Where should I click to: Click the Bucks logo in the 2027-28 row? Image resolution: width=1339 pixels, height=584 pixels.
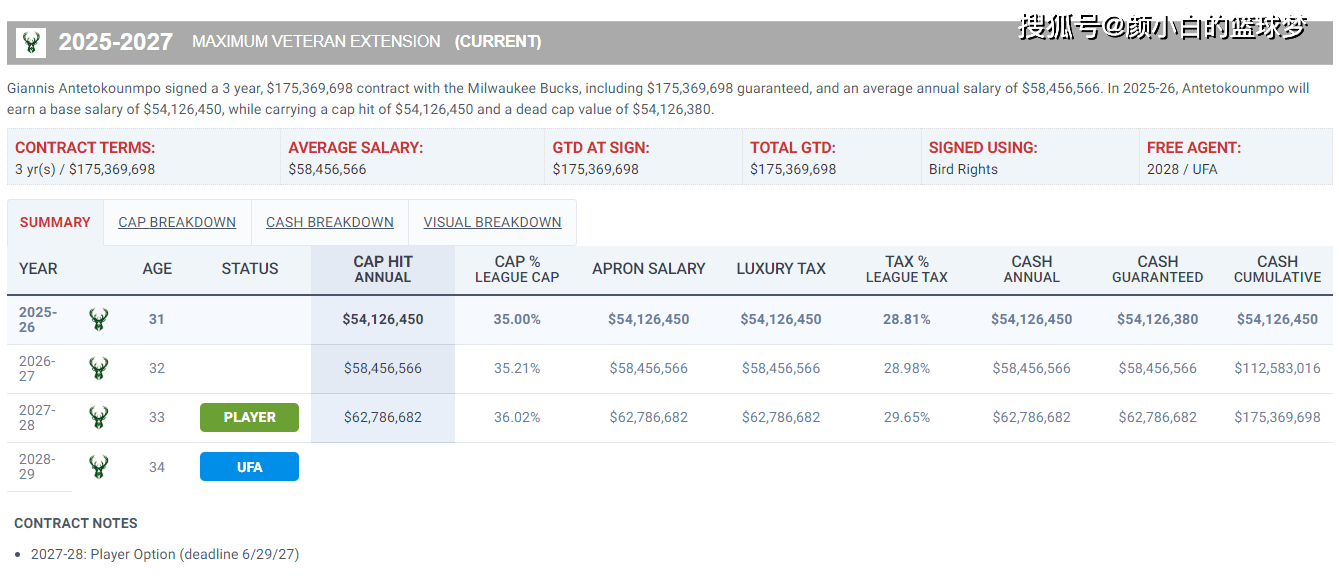pos(98,417)
